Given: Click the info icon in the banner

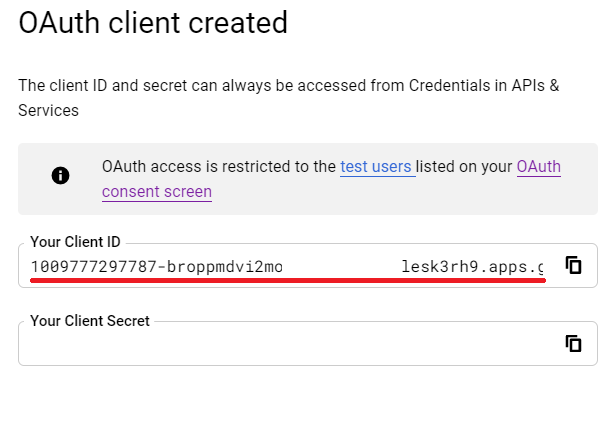Looking at the screenshot, I should tap(60, 175).
